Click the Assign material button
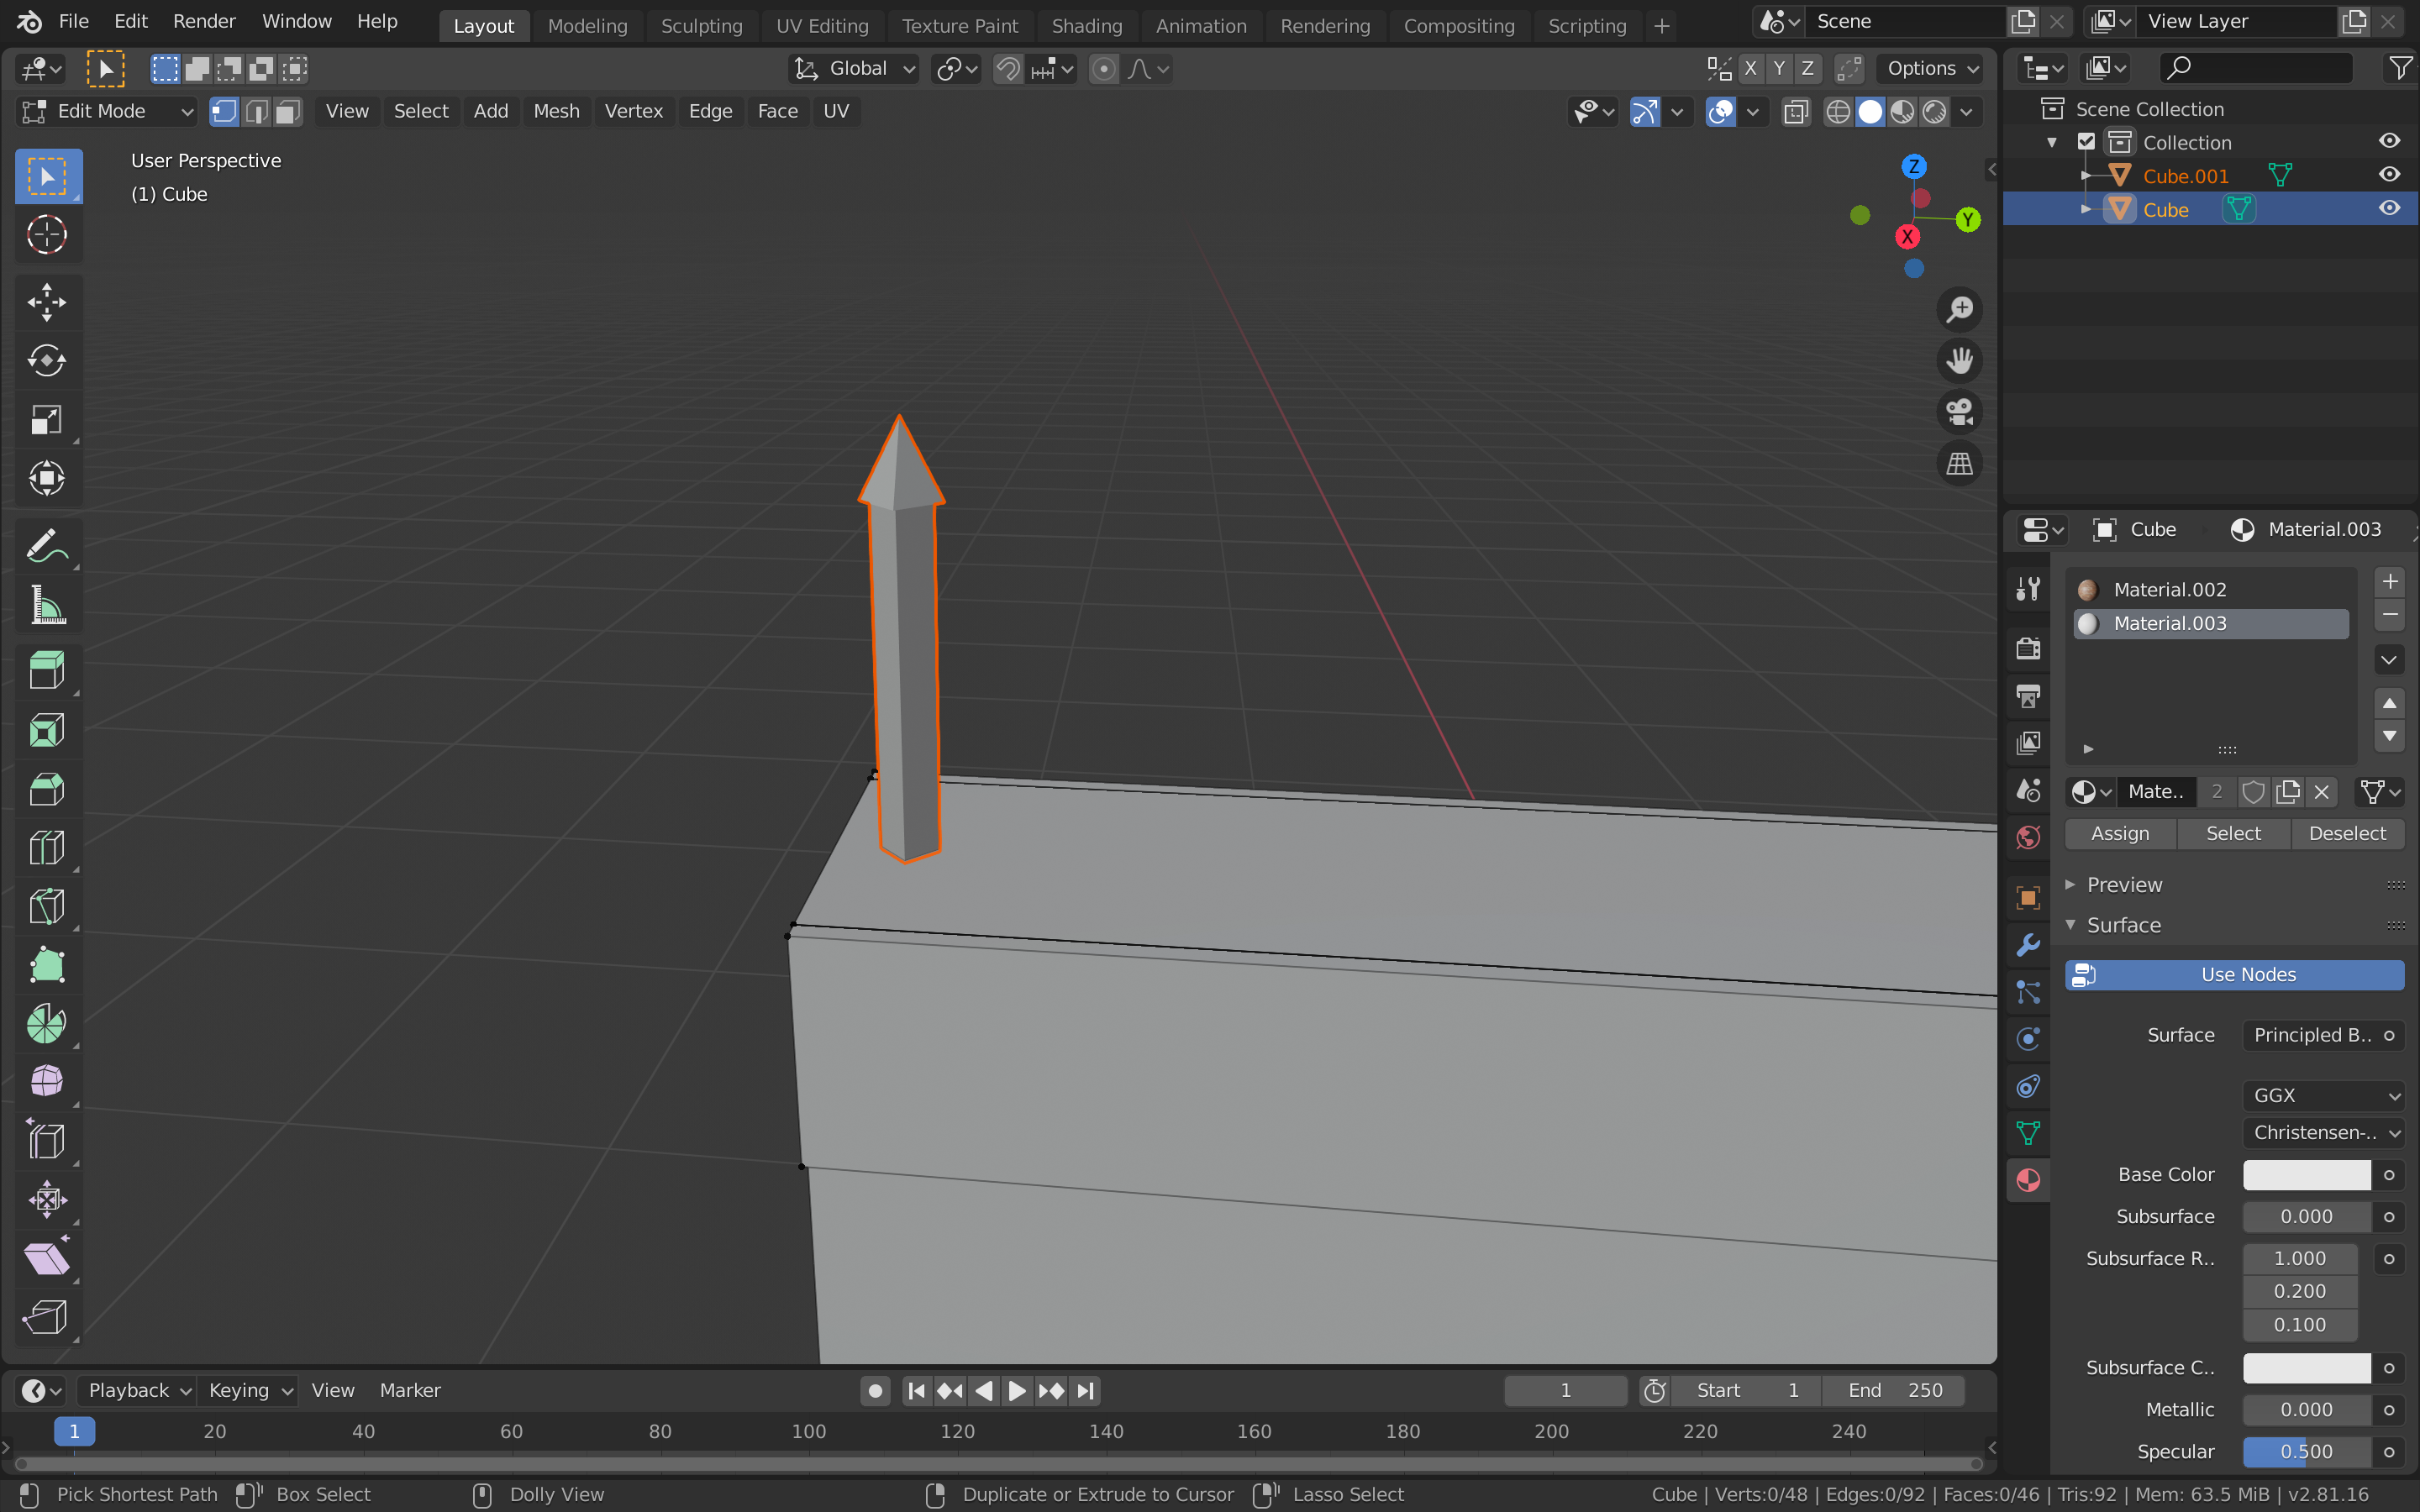This screenshot has width=2420, height=1512. [2121, 833]
